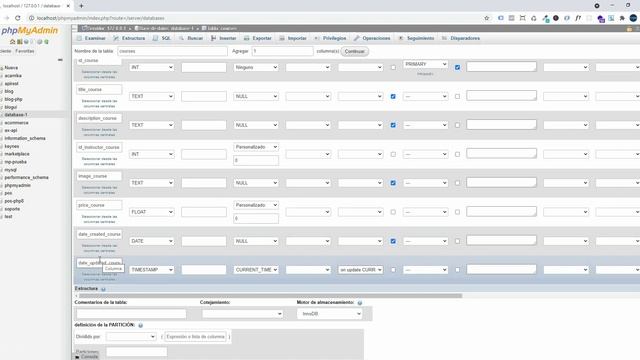640x360 pixels.
Task: Click the help icon beside Estructura
Action: [x=103, y=289]
